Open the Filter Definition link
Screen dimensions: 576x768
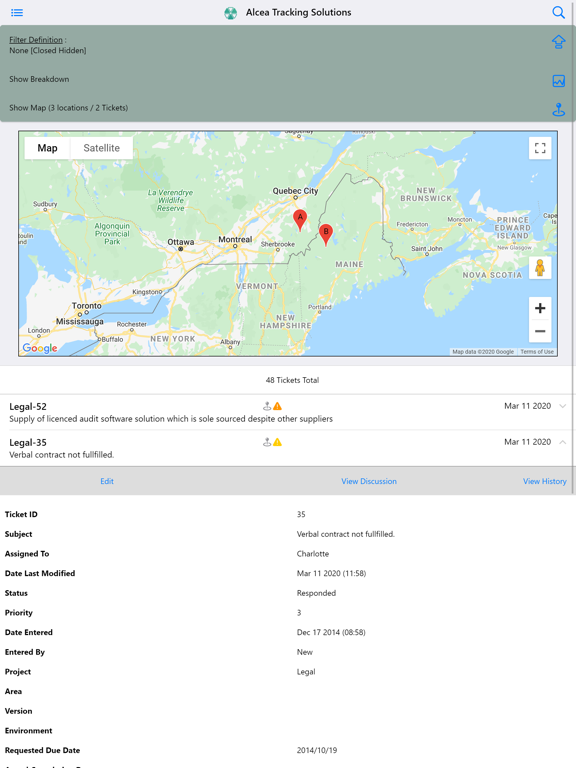pos(36,40)
